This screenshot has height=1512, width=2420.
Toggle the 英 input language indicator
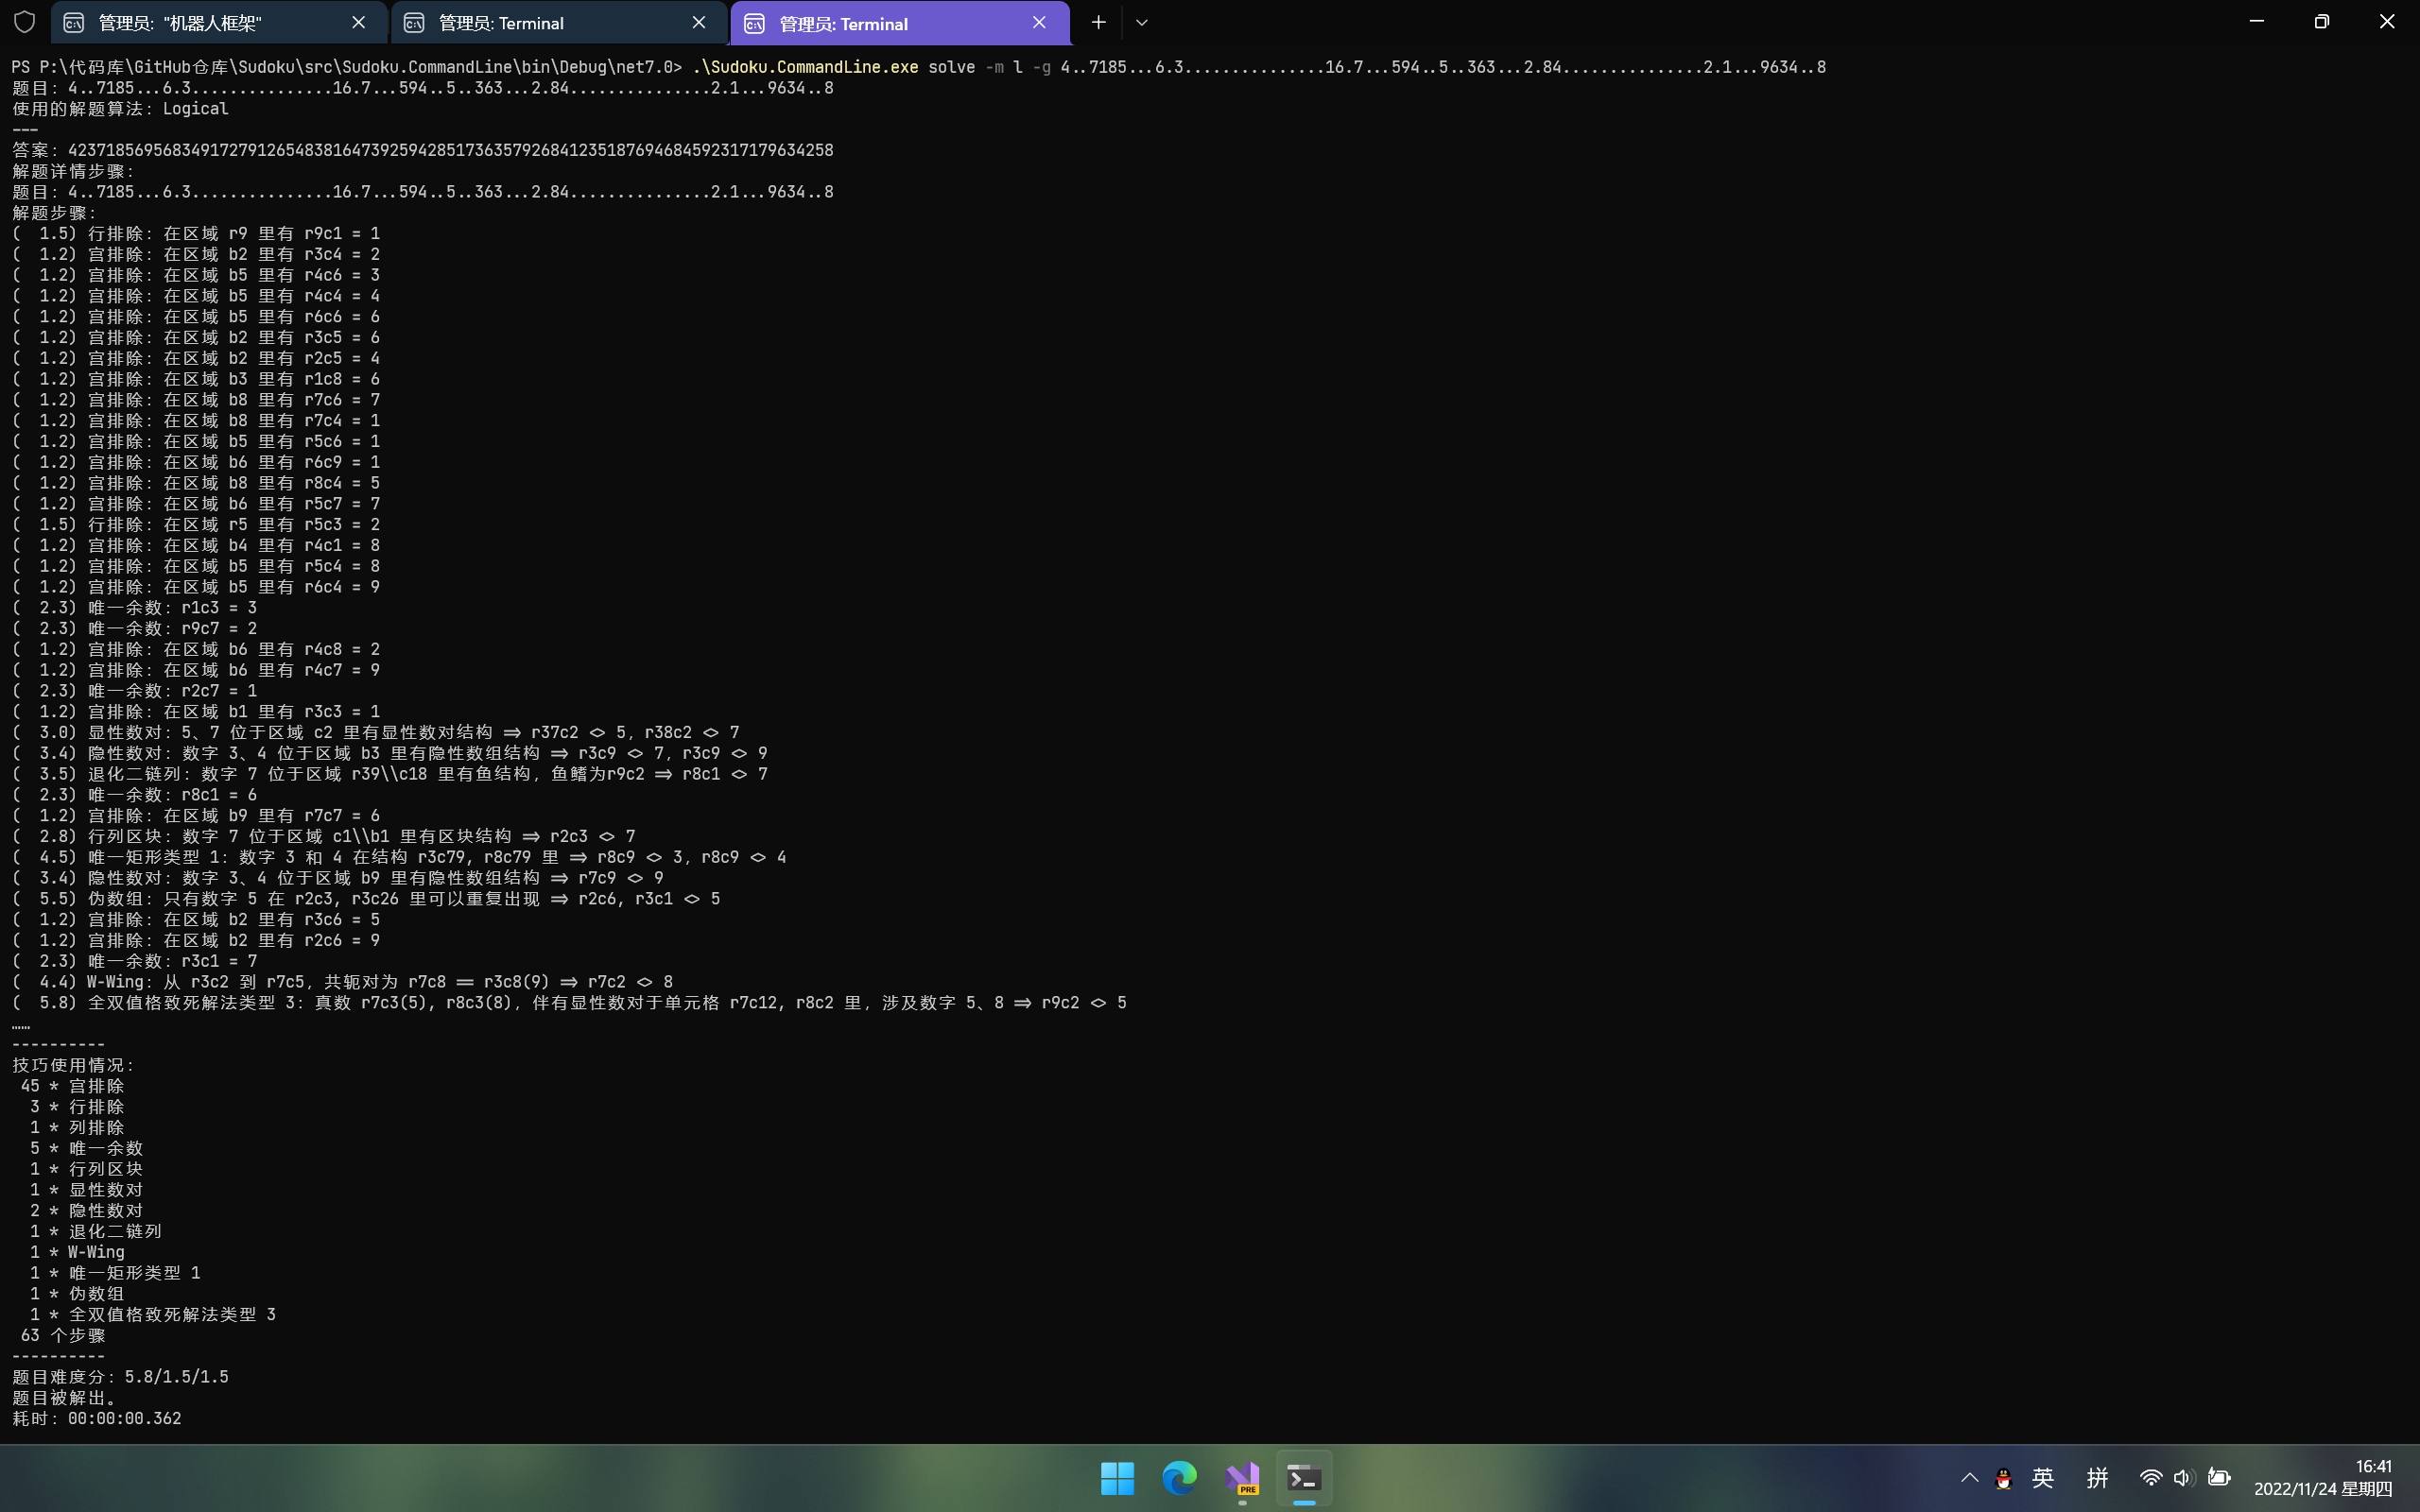pyautogui.click(x=2043, y=1478)
